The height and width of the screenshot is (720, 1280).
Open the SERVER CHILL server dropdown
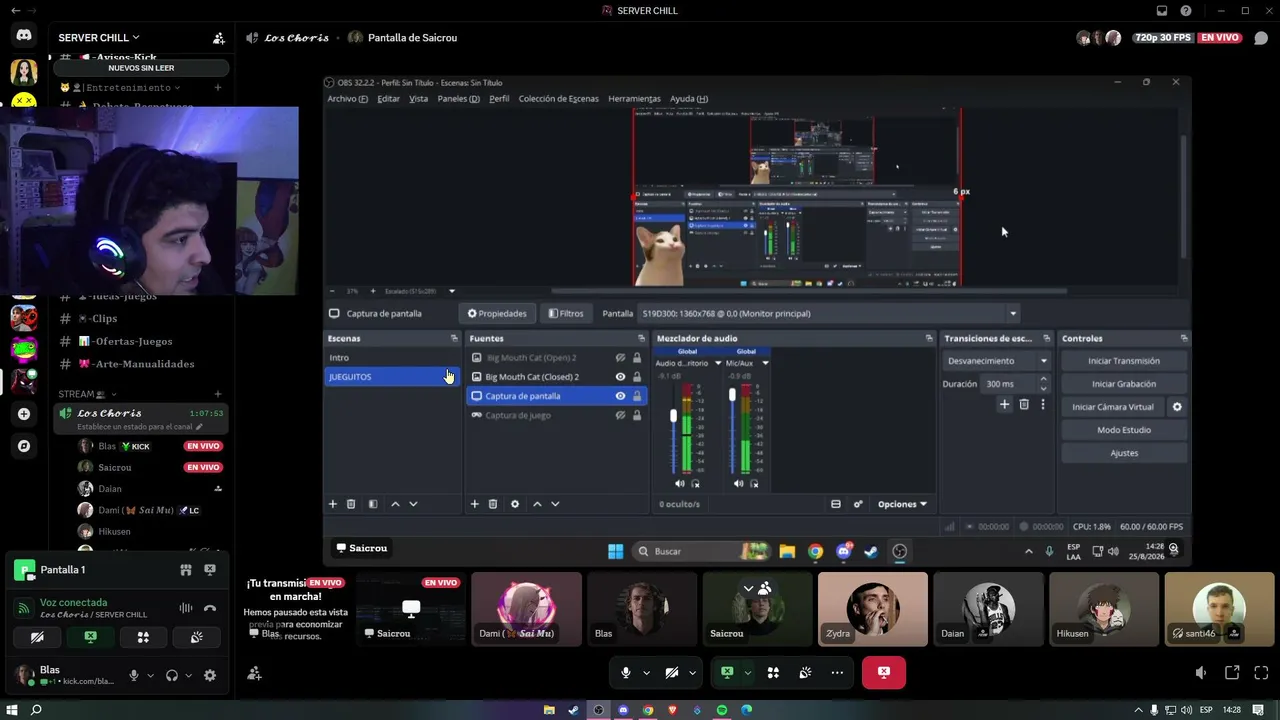click(98, 38)
